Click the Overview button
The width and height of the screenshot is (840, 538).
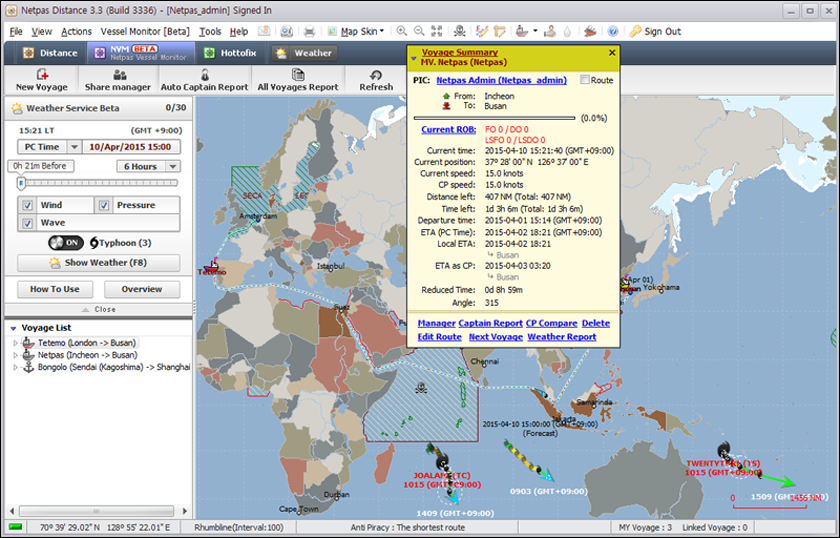(142, 289)
